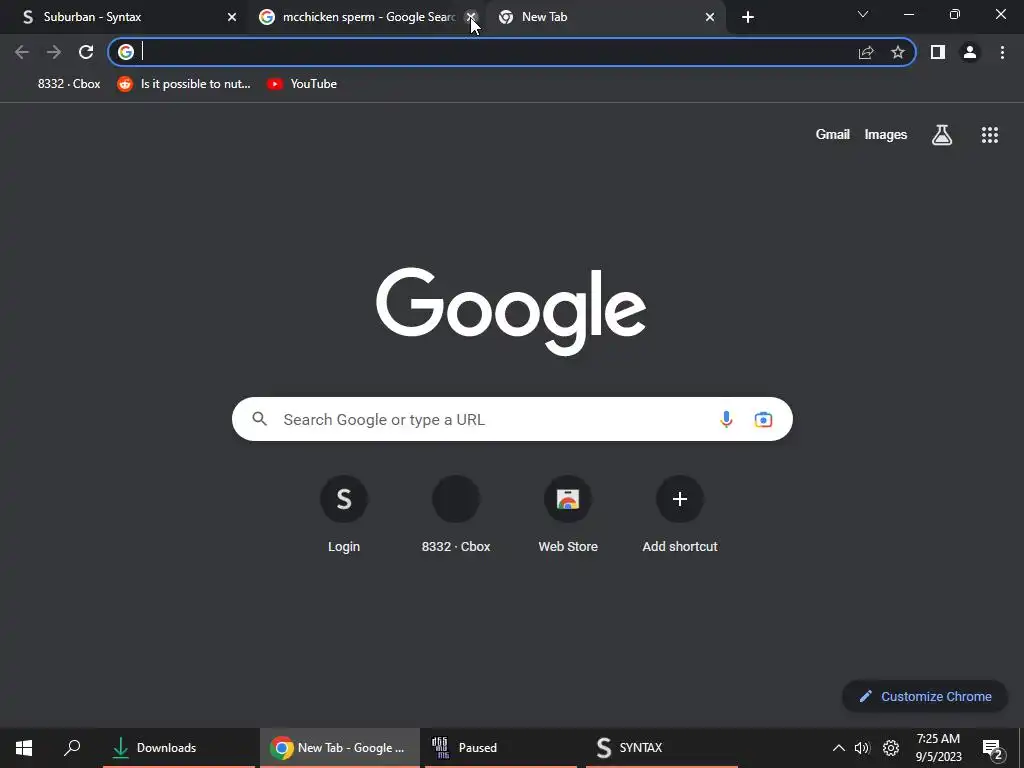Screen dimensions: 1024x768
Task: Open the Reddit 'Is it possible to nut...' bookmark
Action: [x=184, y=84]
